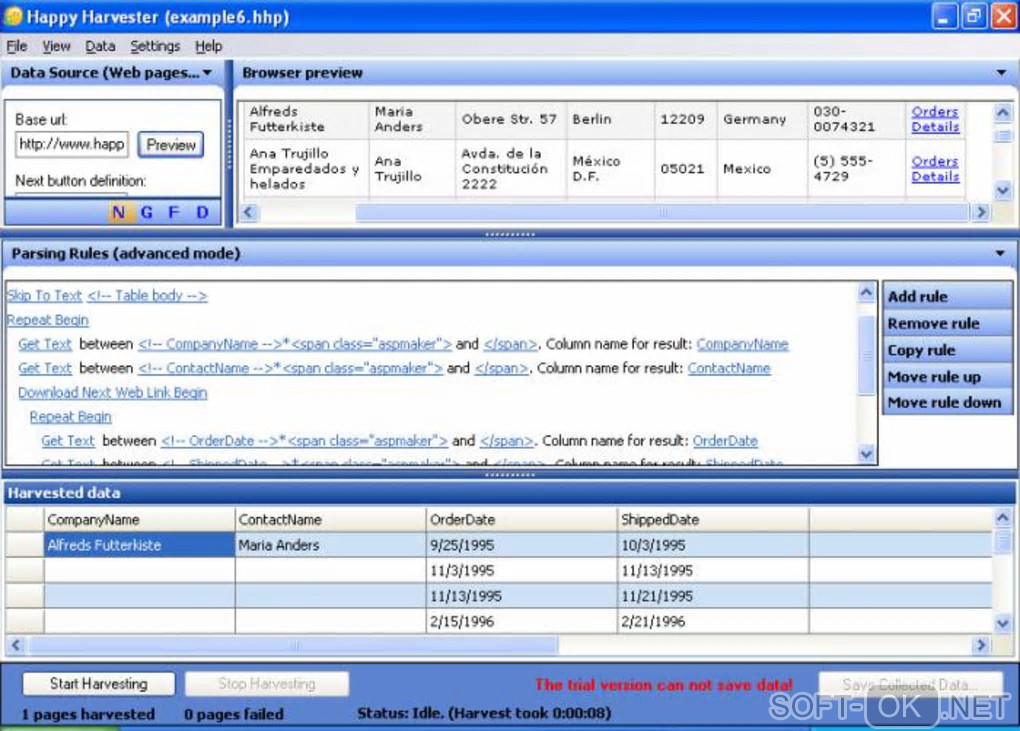Expand the Data Source dropdown arrow
The image size is (1020, 731).
(208, 73)
